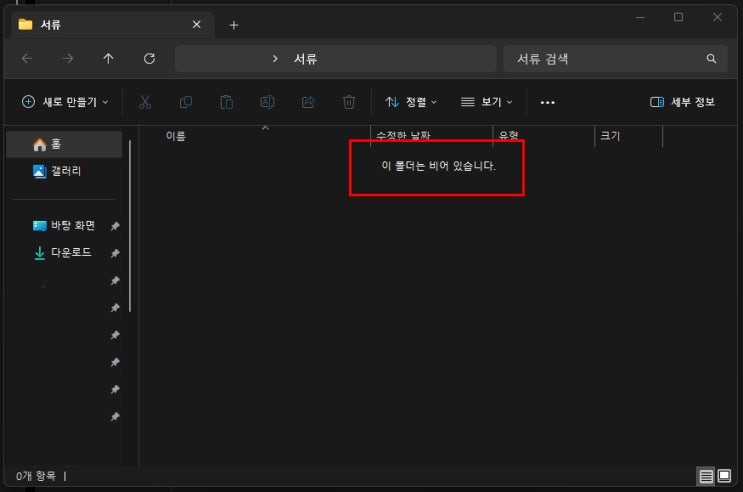
Task: Click the Rename icon in toolbar
Action: [267, 102]
